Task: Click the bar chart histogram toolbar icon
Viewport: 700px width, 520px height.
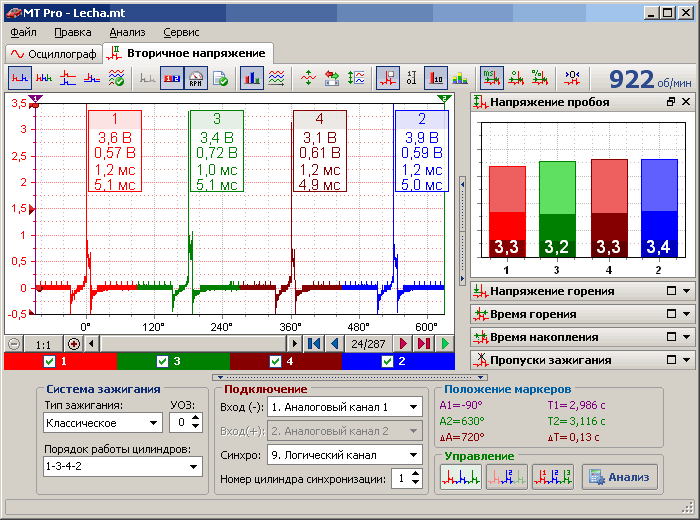Action: 251,77
